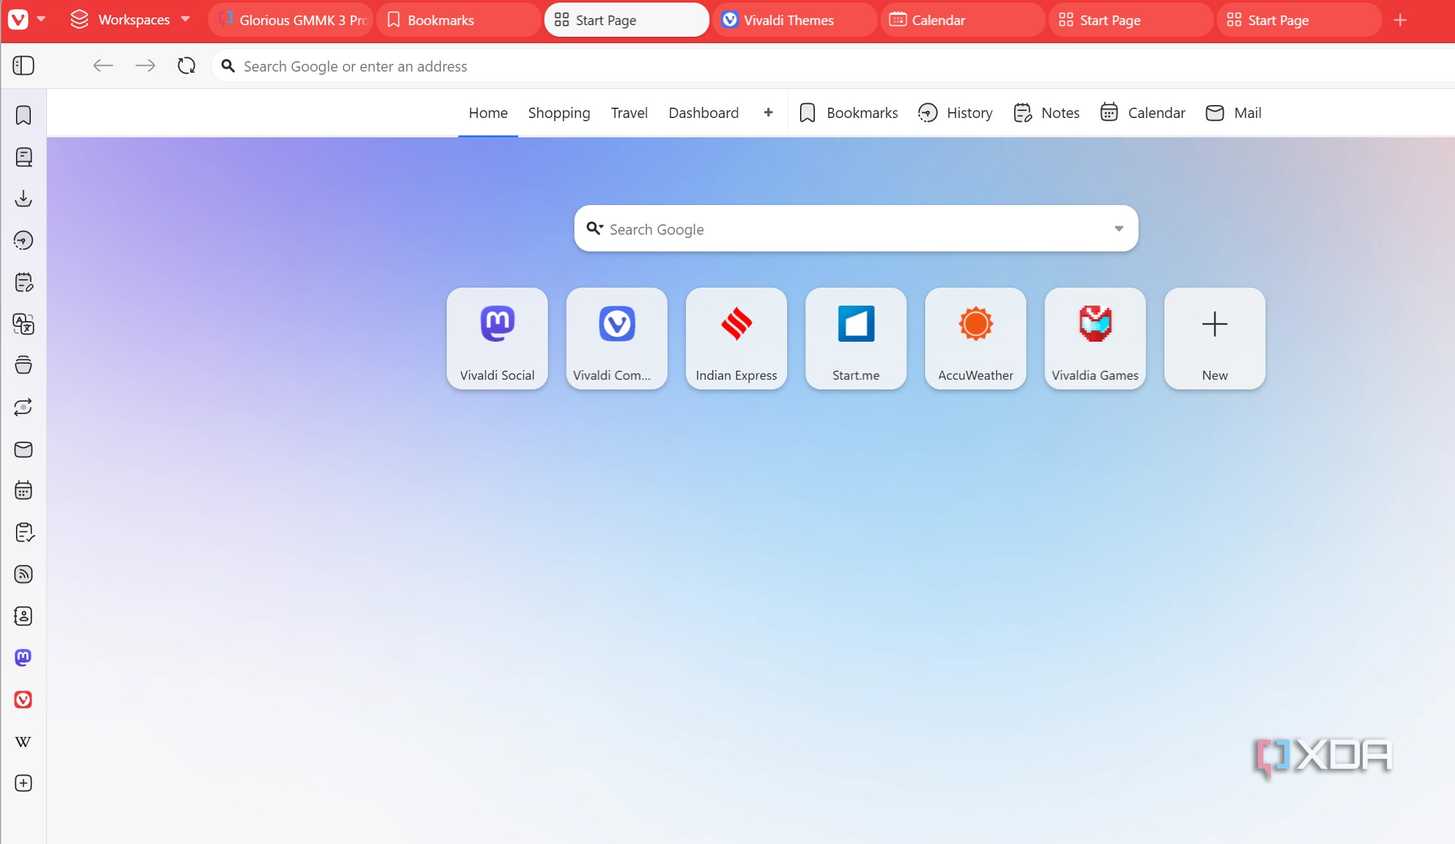The height and width of the screenshot is (844, 1455).
Task: Open Bookmarks from start page navigation
Action: (x=848, y=113)
